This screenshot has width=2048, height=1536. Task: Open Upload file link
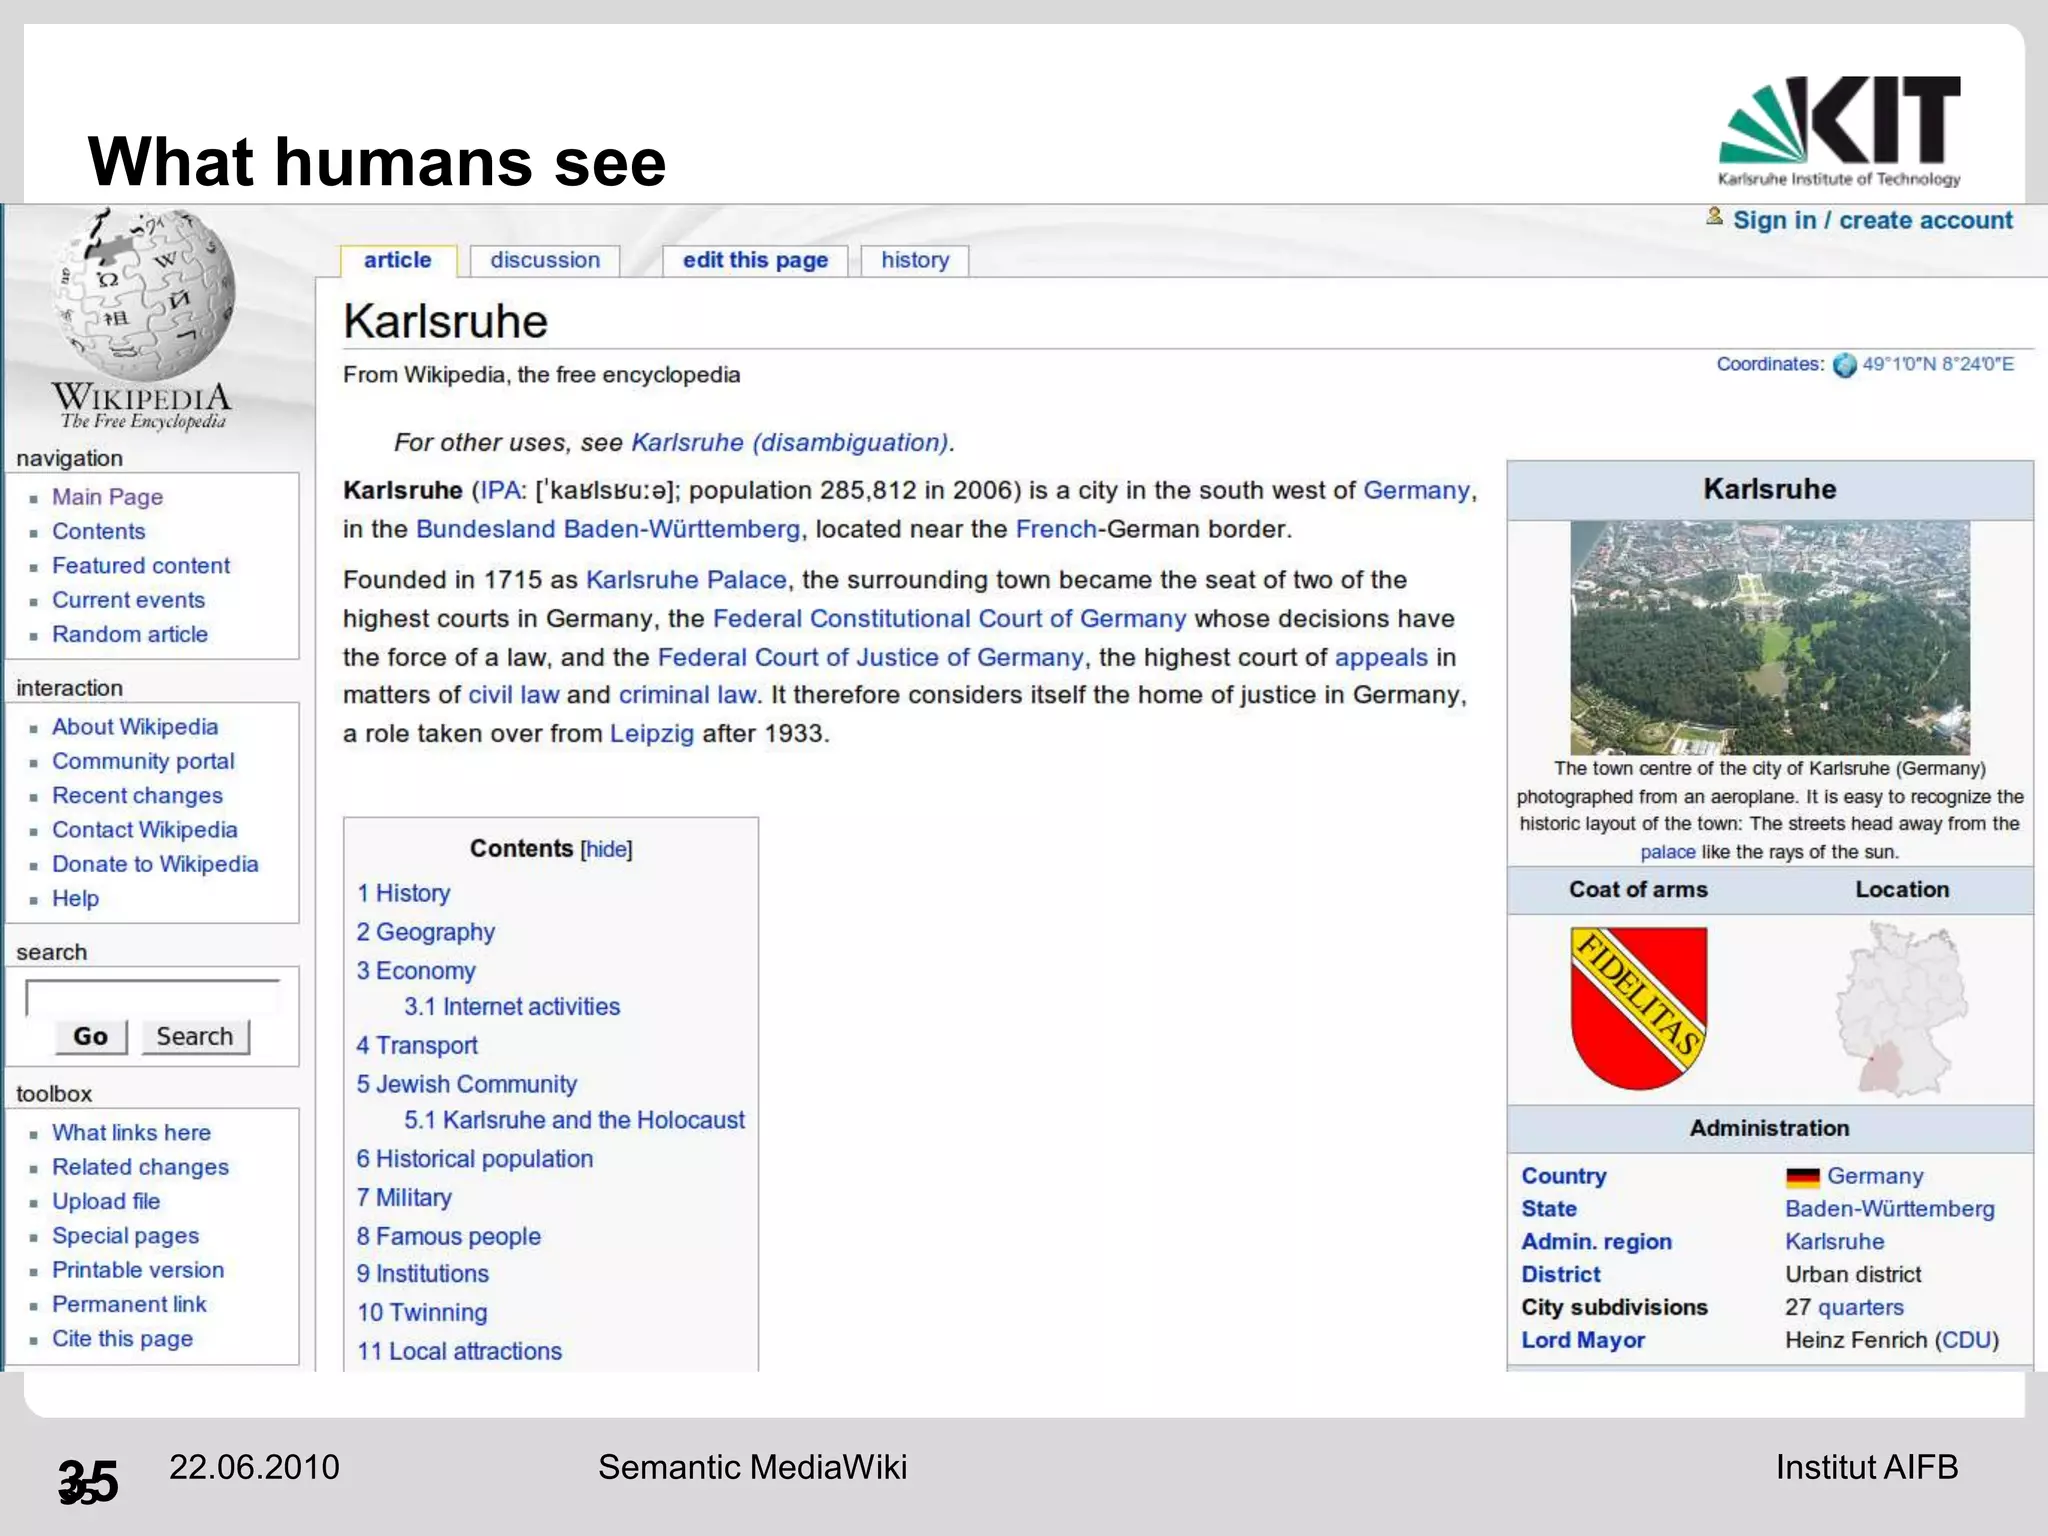coord(106,1201)
